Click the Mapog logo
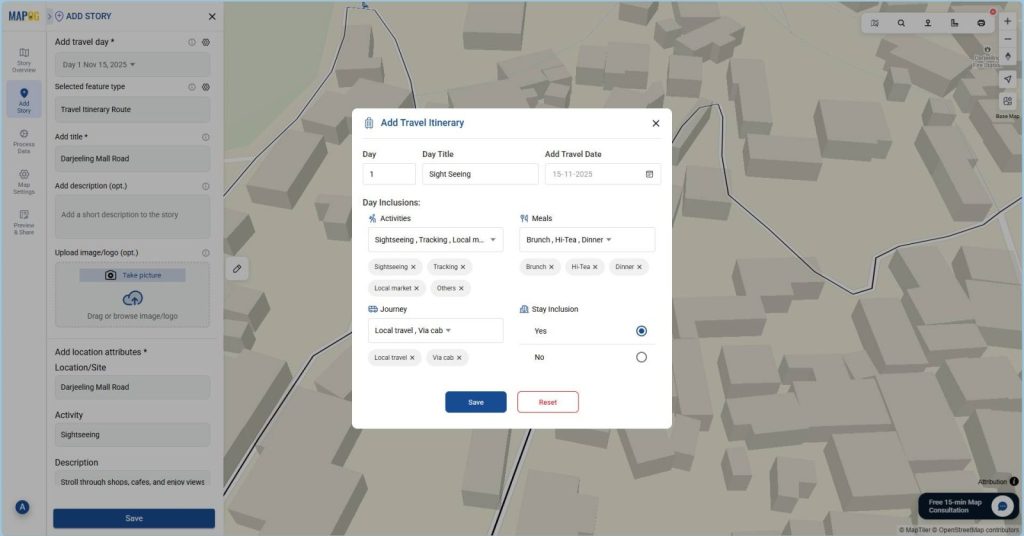The height and width of the screenshot is (536, 1024). 24,16
